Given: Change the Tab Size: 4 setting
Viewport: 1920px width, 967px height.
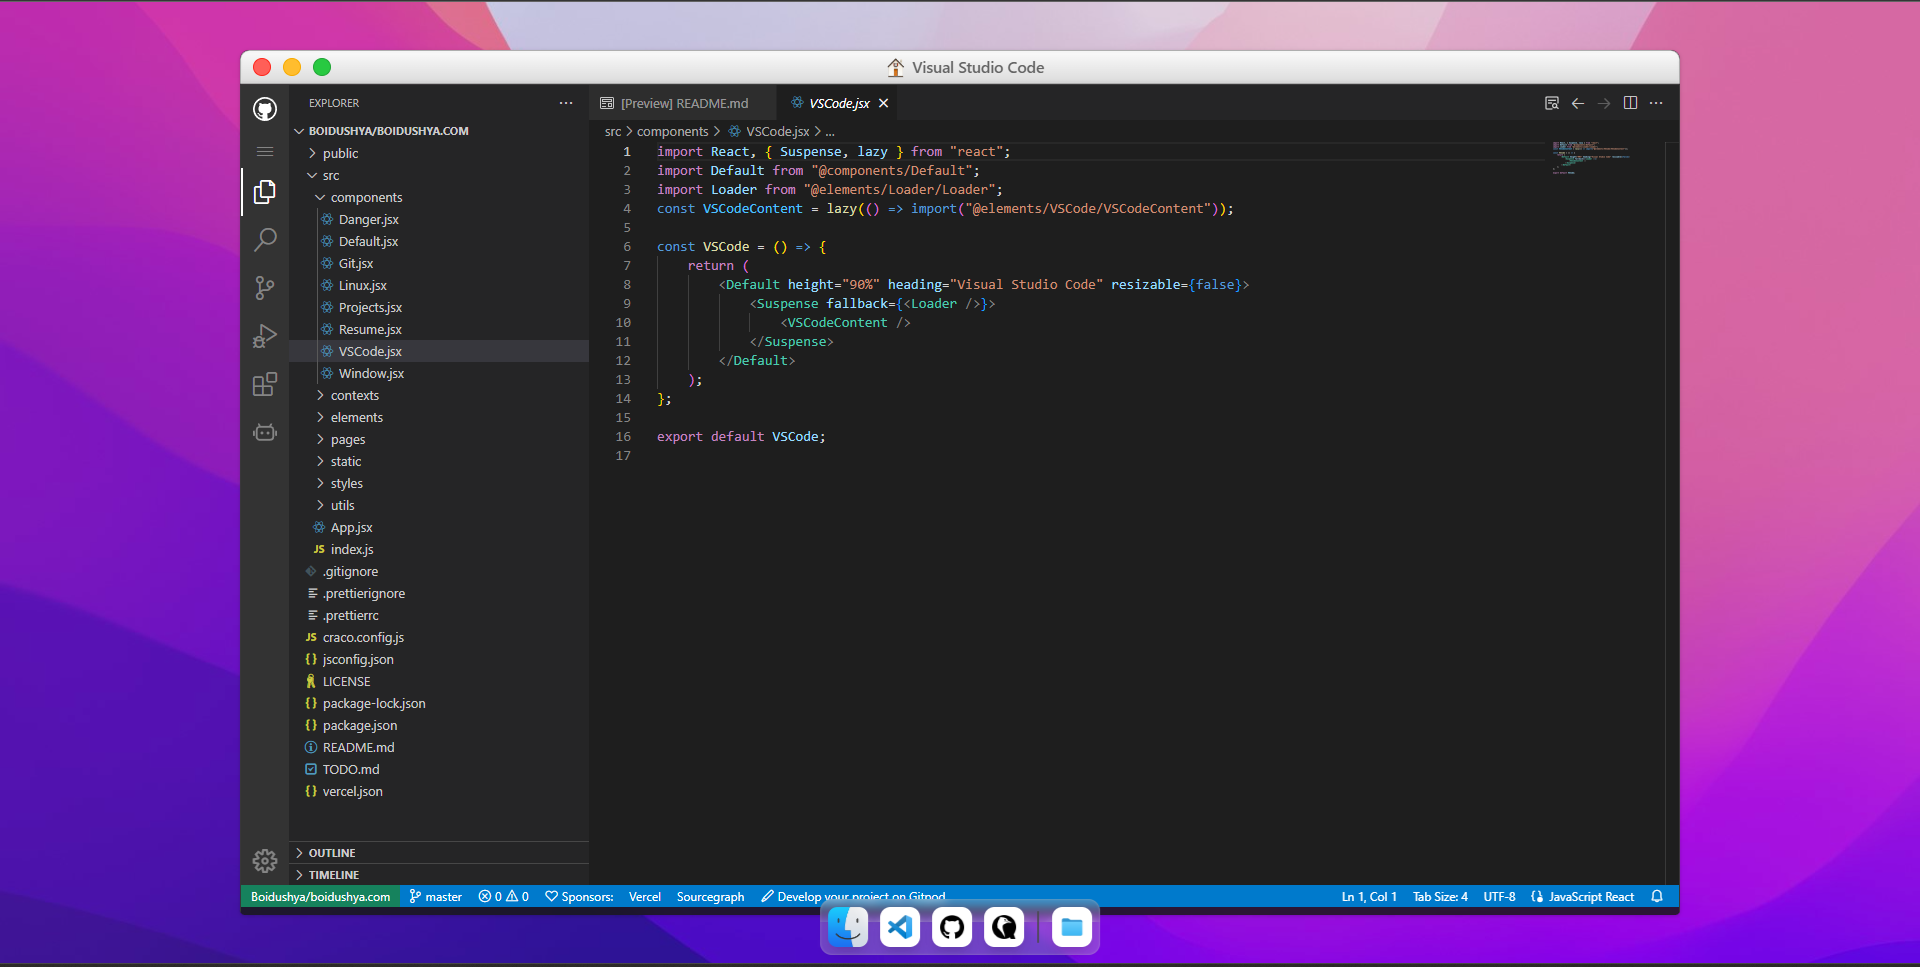Looking at the screenshot, I should (x=1440, y=896).
